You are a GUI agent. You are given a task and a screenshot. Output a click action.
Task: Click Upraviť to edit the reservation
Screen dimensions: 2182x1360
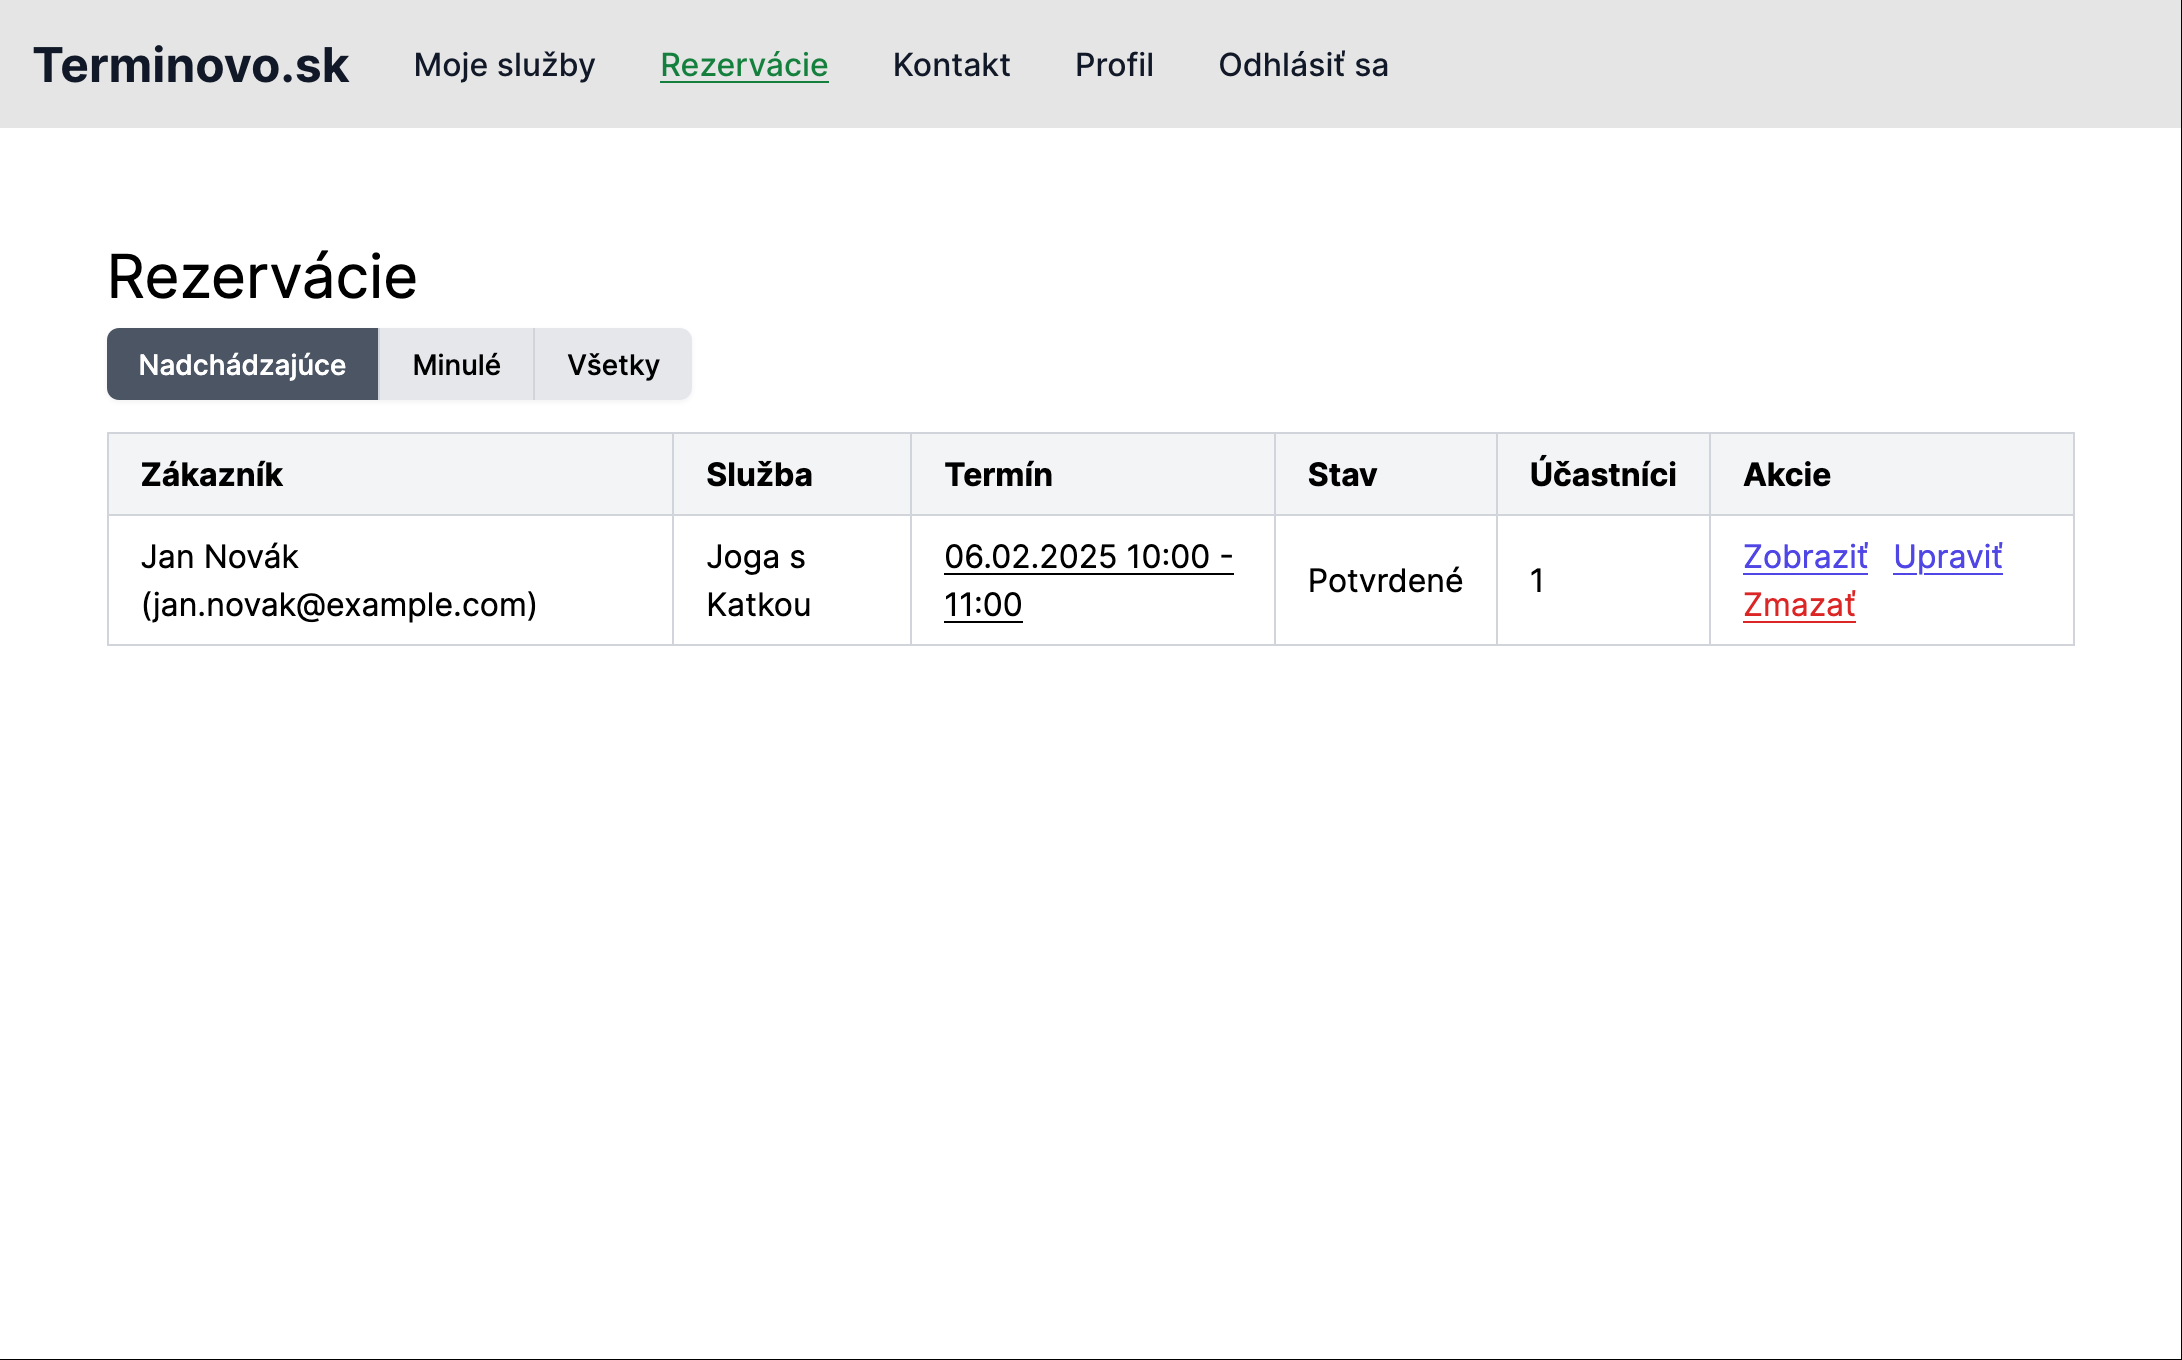coord(1947,557)
